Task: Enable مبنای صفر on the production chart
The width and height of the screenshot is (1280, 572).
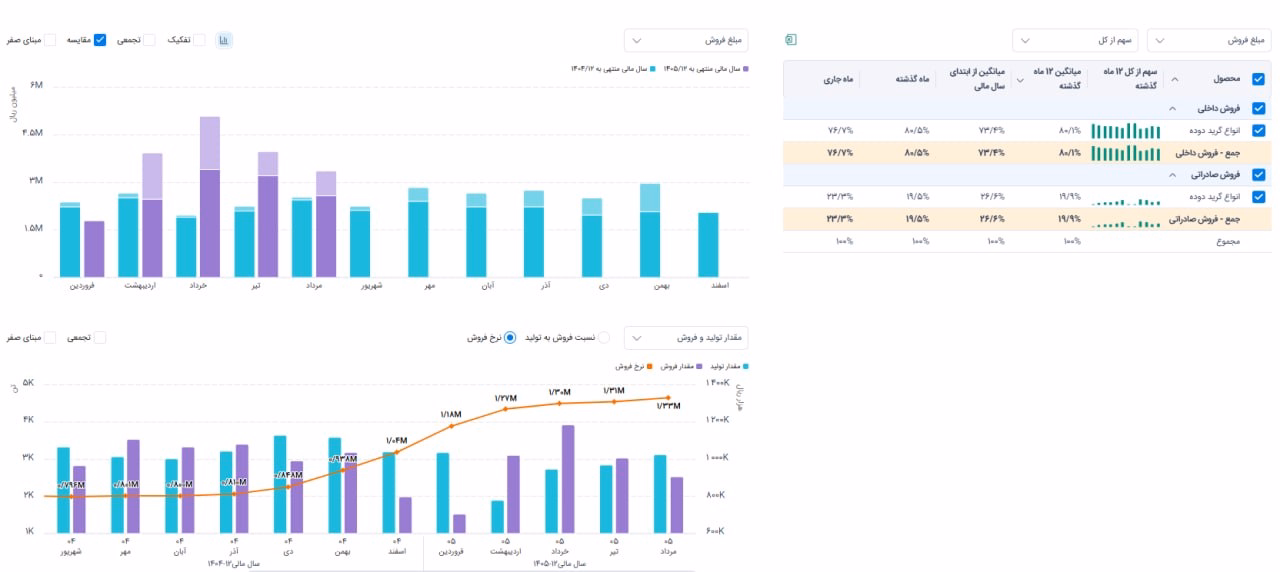Action: pyautogui.click(x=49, y=337)
